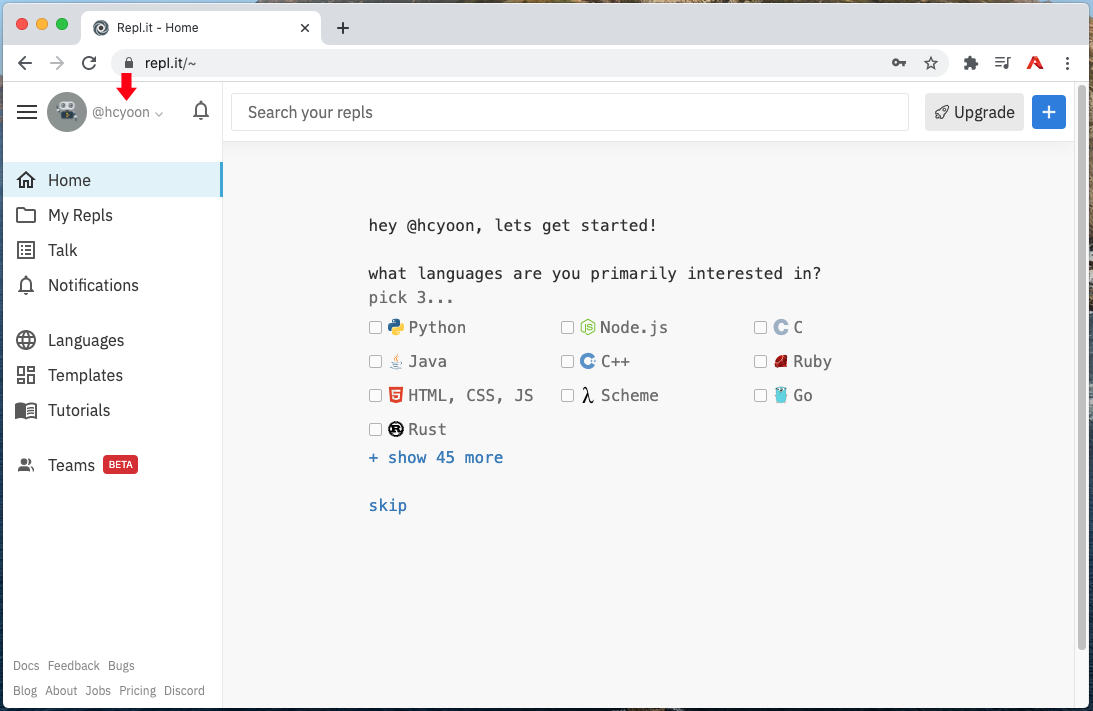The height and width of the screenshot is (711, 1093).
Task: Open browser extensions puzzle icon
Action: 970,63
